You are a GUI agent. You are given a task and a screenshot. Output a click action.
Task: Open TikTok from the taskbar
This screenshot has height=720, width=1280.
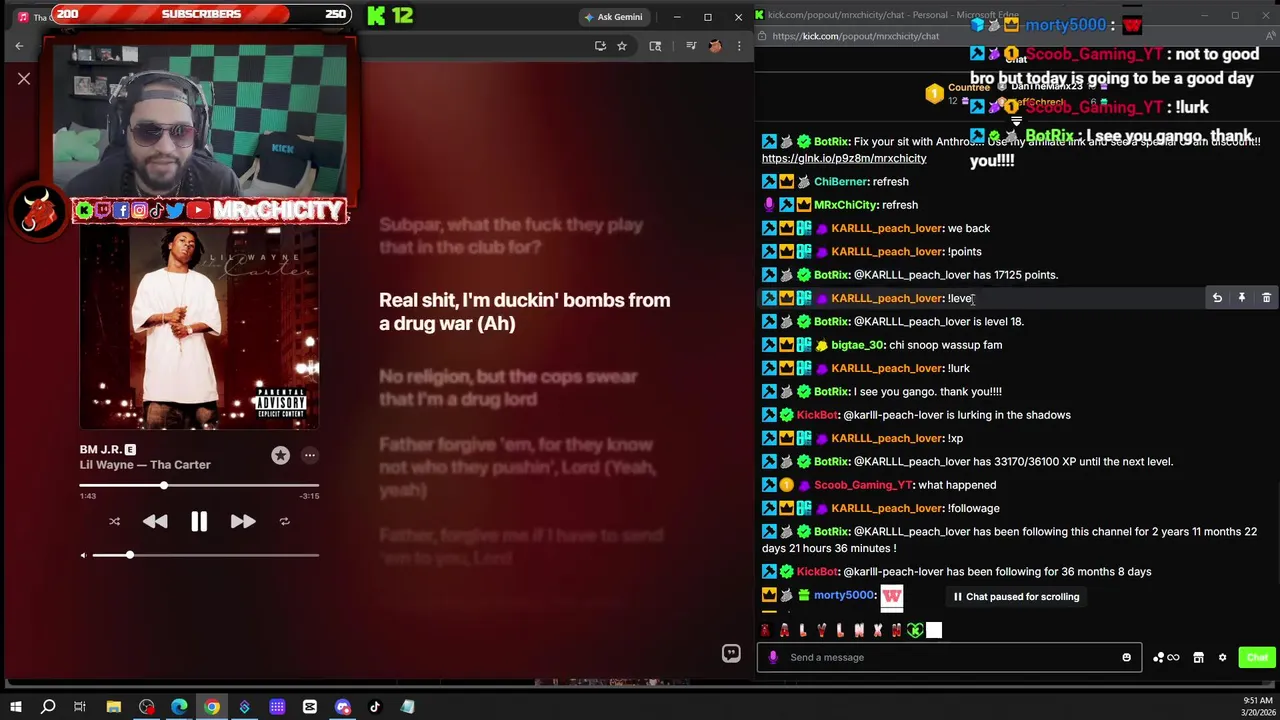click(x=375, y=707)
